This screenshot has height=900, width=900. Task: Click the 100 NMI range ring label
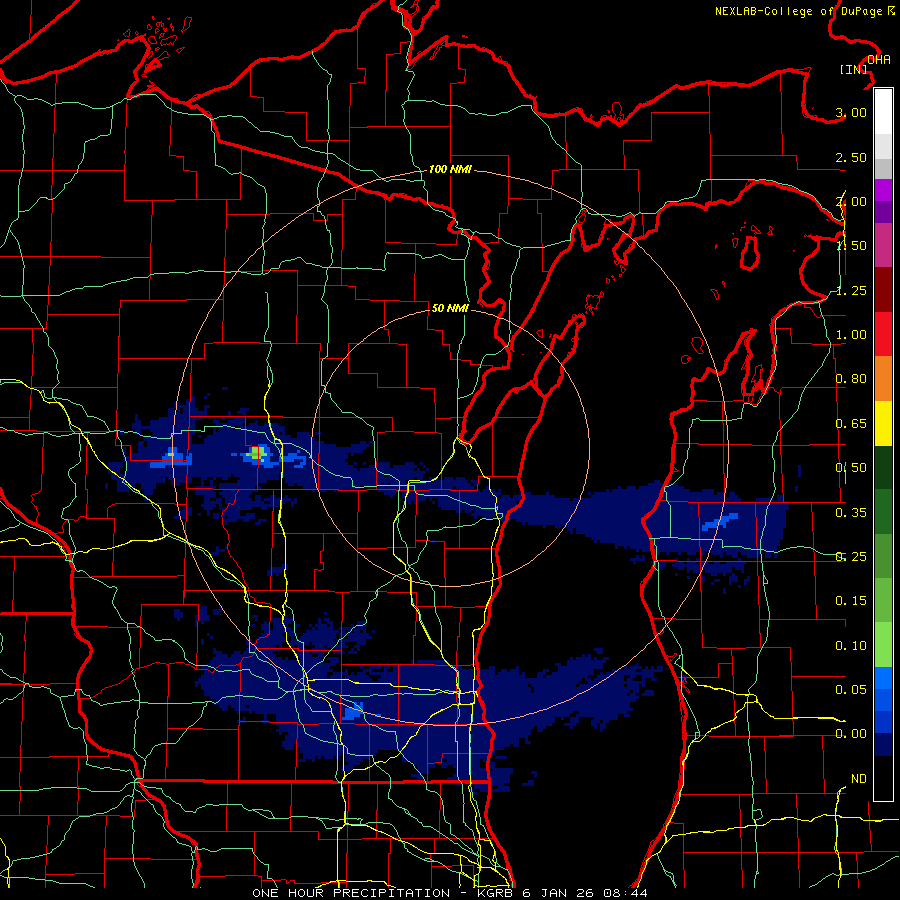pyautogui.click(x=451, y=169)
